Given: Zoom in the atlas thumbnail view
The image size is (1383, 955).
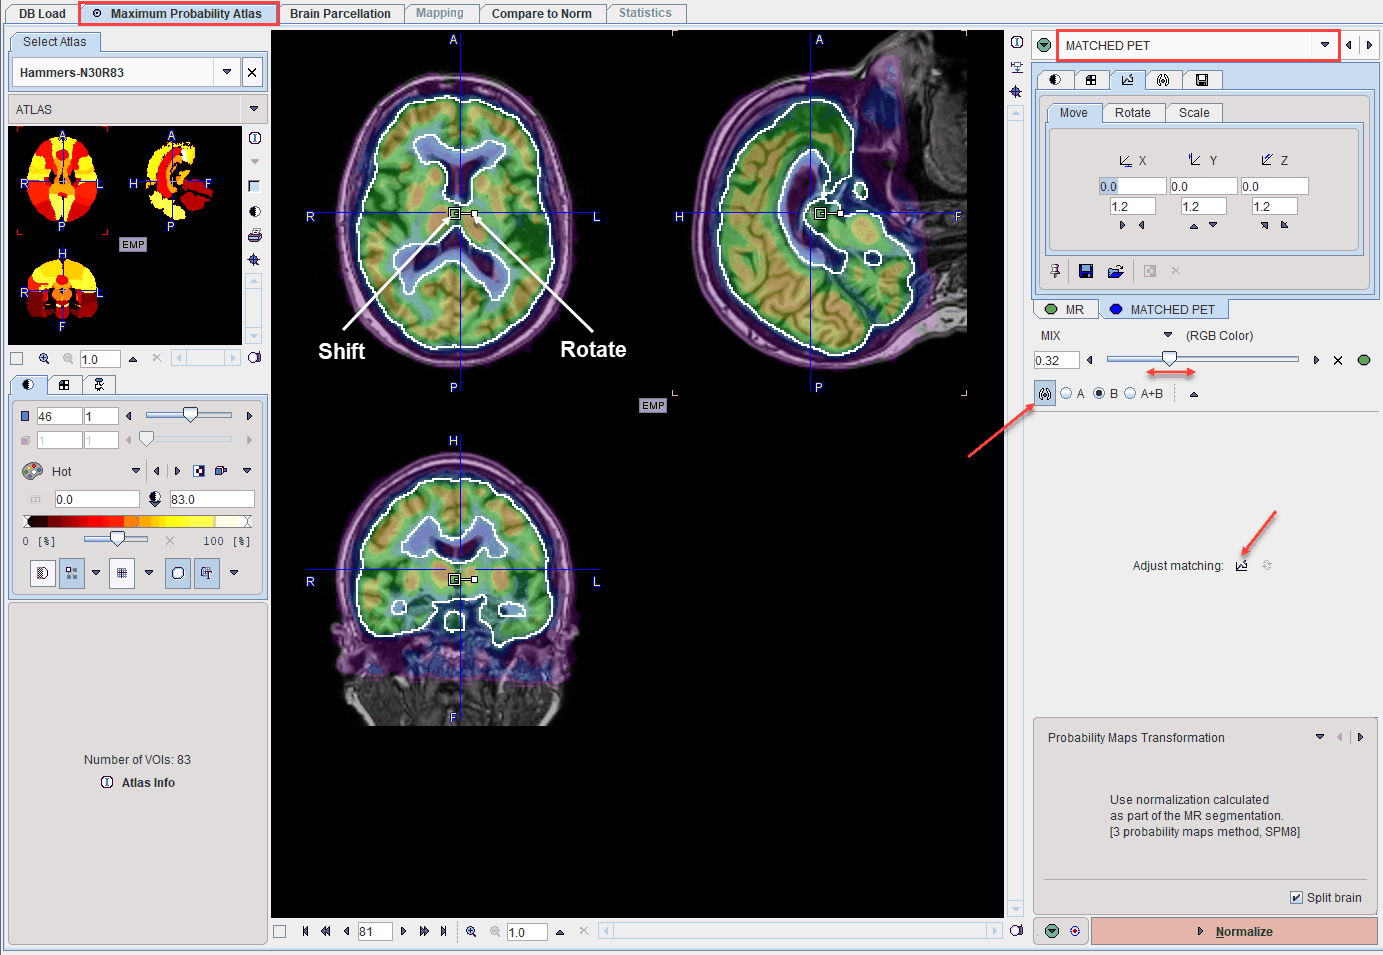Looking at the screenshot, I should [44, 358].
